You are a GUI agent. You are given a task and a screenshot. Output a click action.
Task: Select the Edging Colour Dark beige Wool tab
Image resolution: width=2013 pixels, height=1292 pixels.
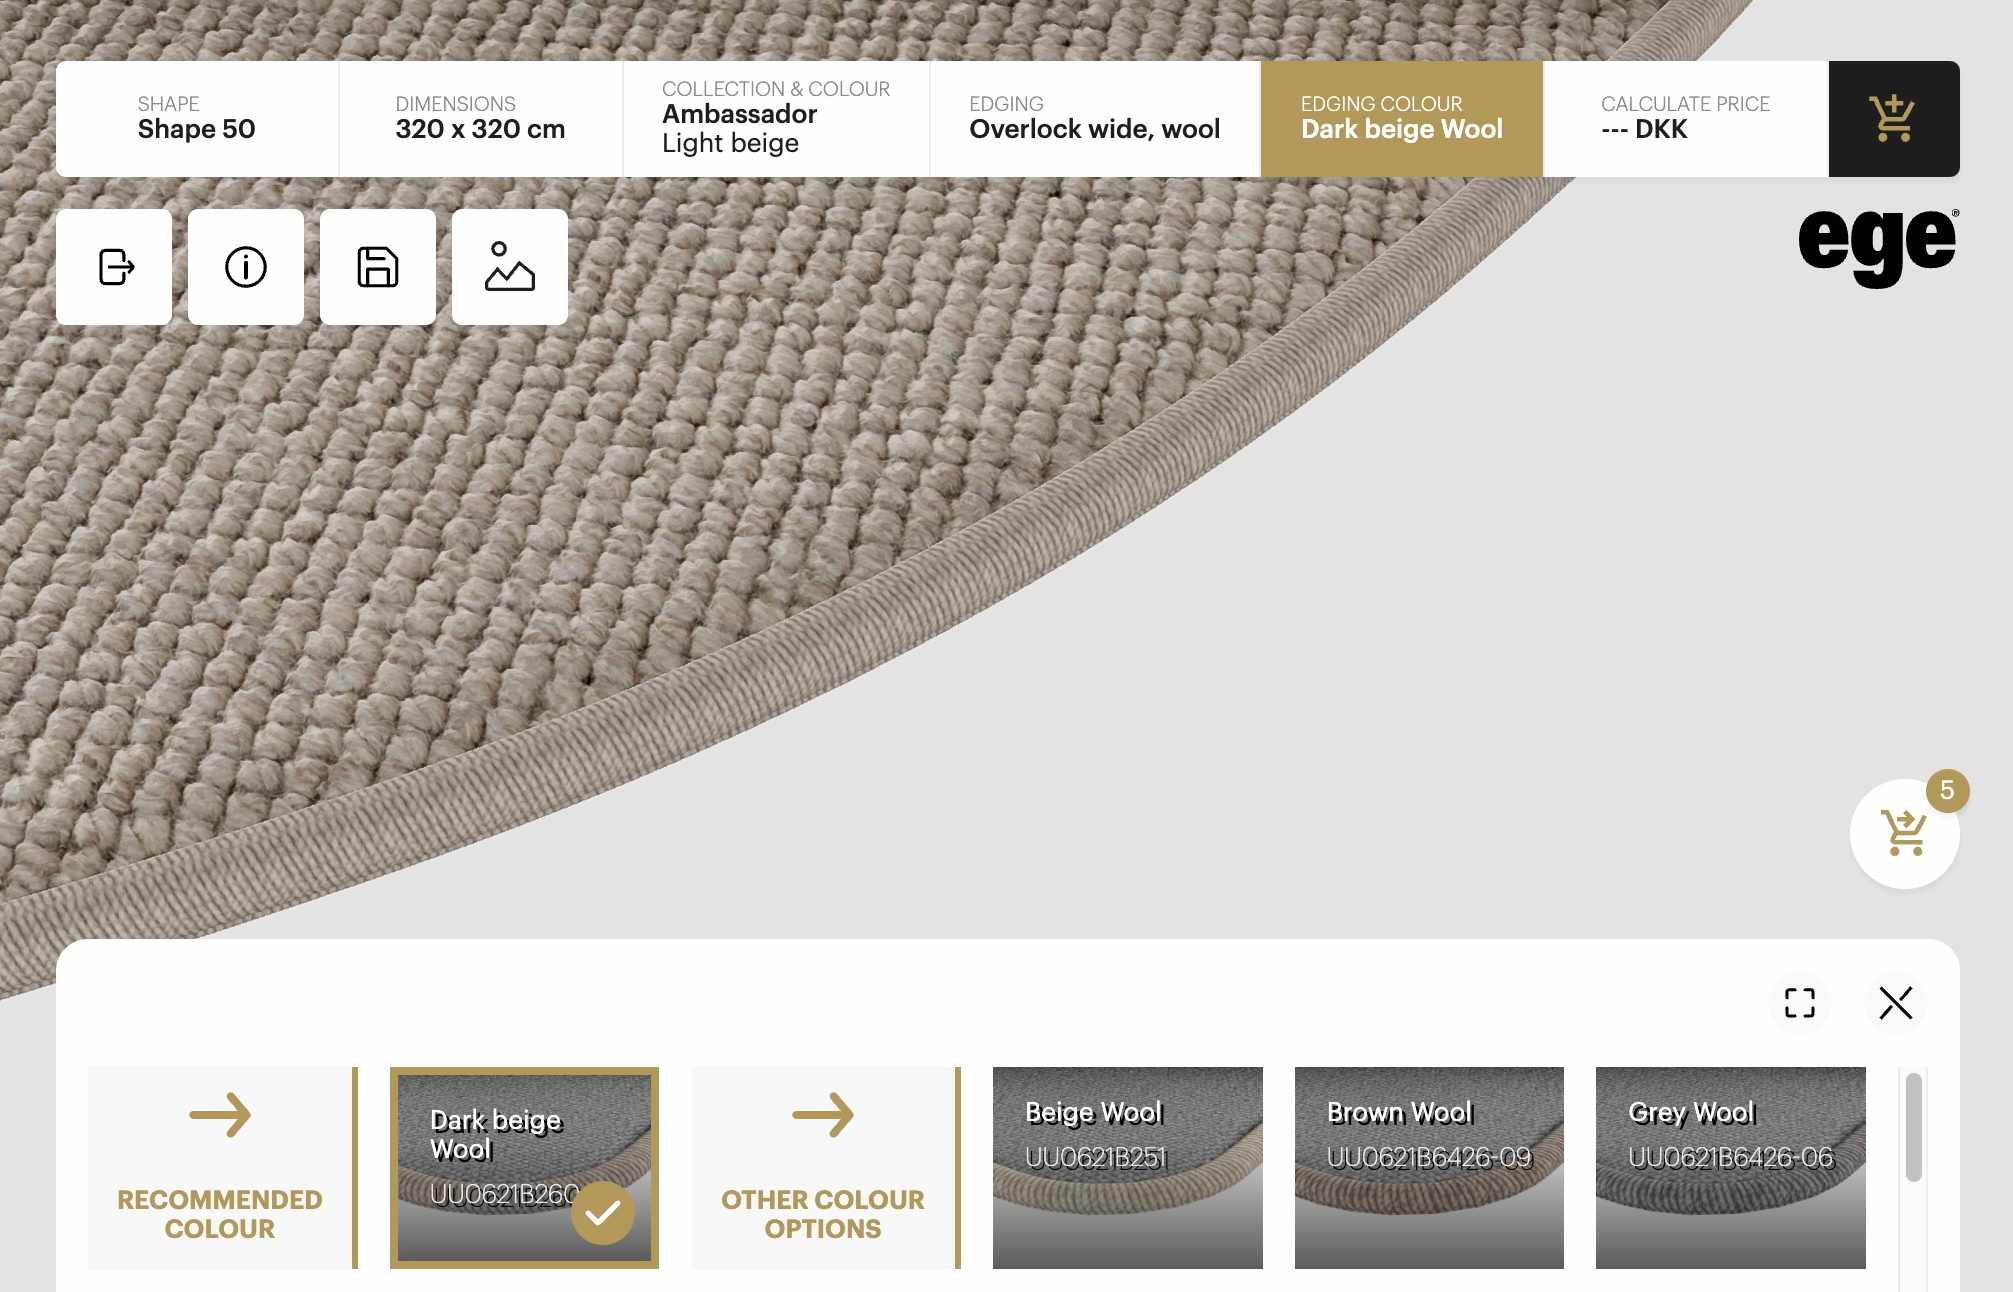(1402, 119)
